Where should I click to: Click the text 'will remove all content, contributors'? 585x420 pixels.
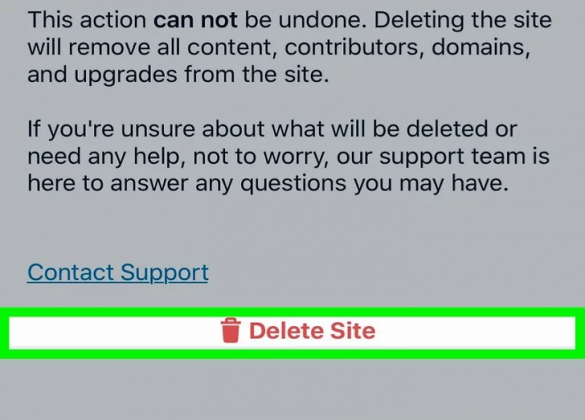tap(226, 47)
